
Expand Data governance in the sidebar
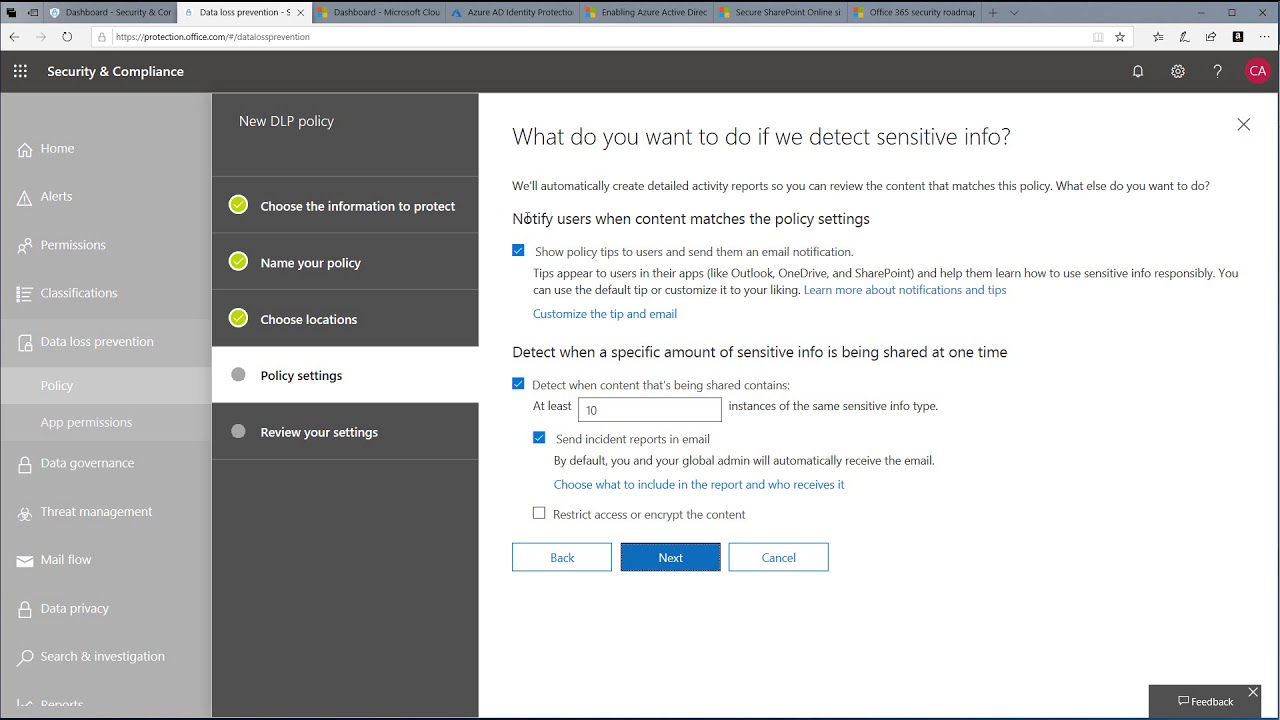87,463
